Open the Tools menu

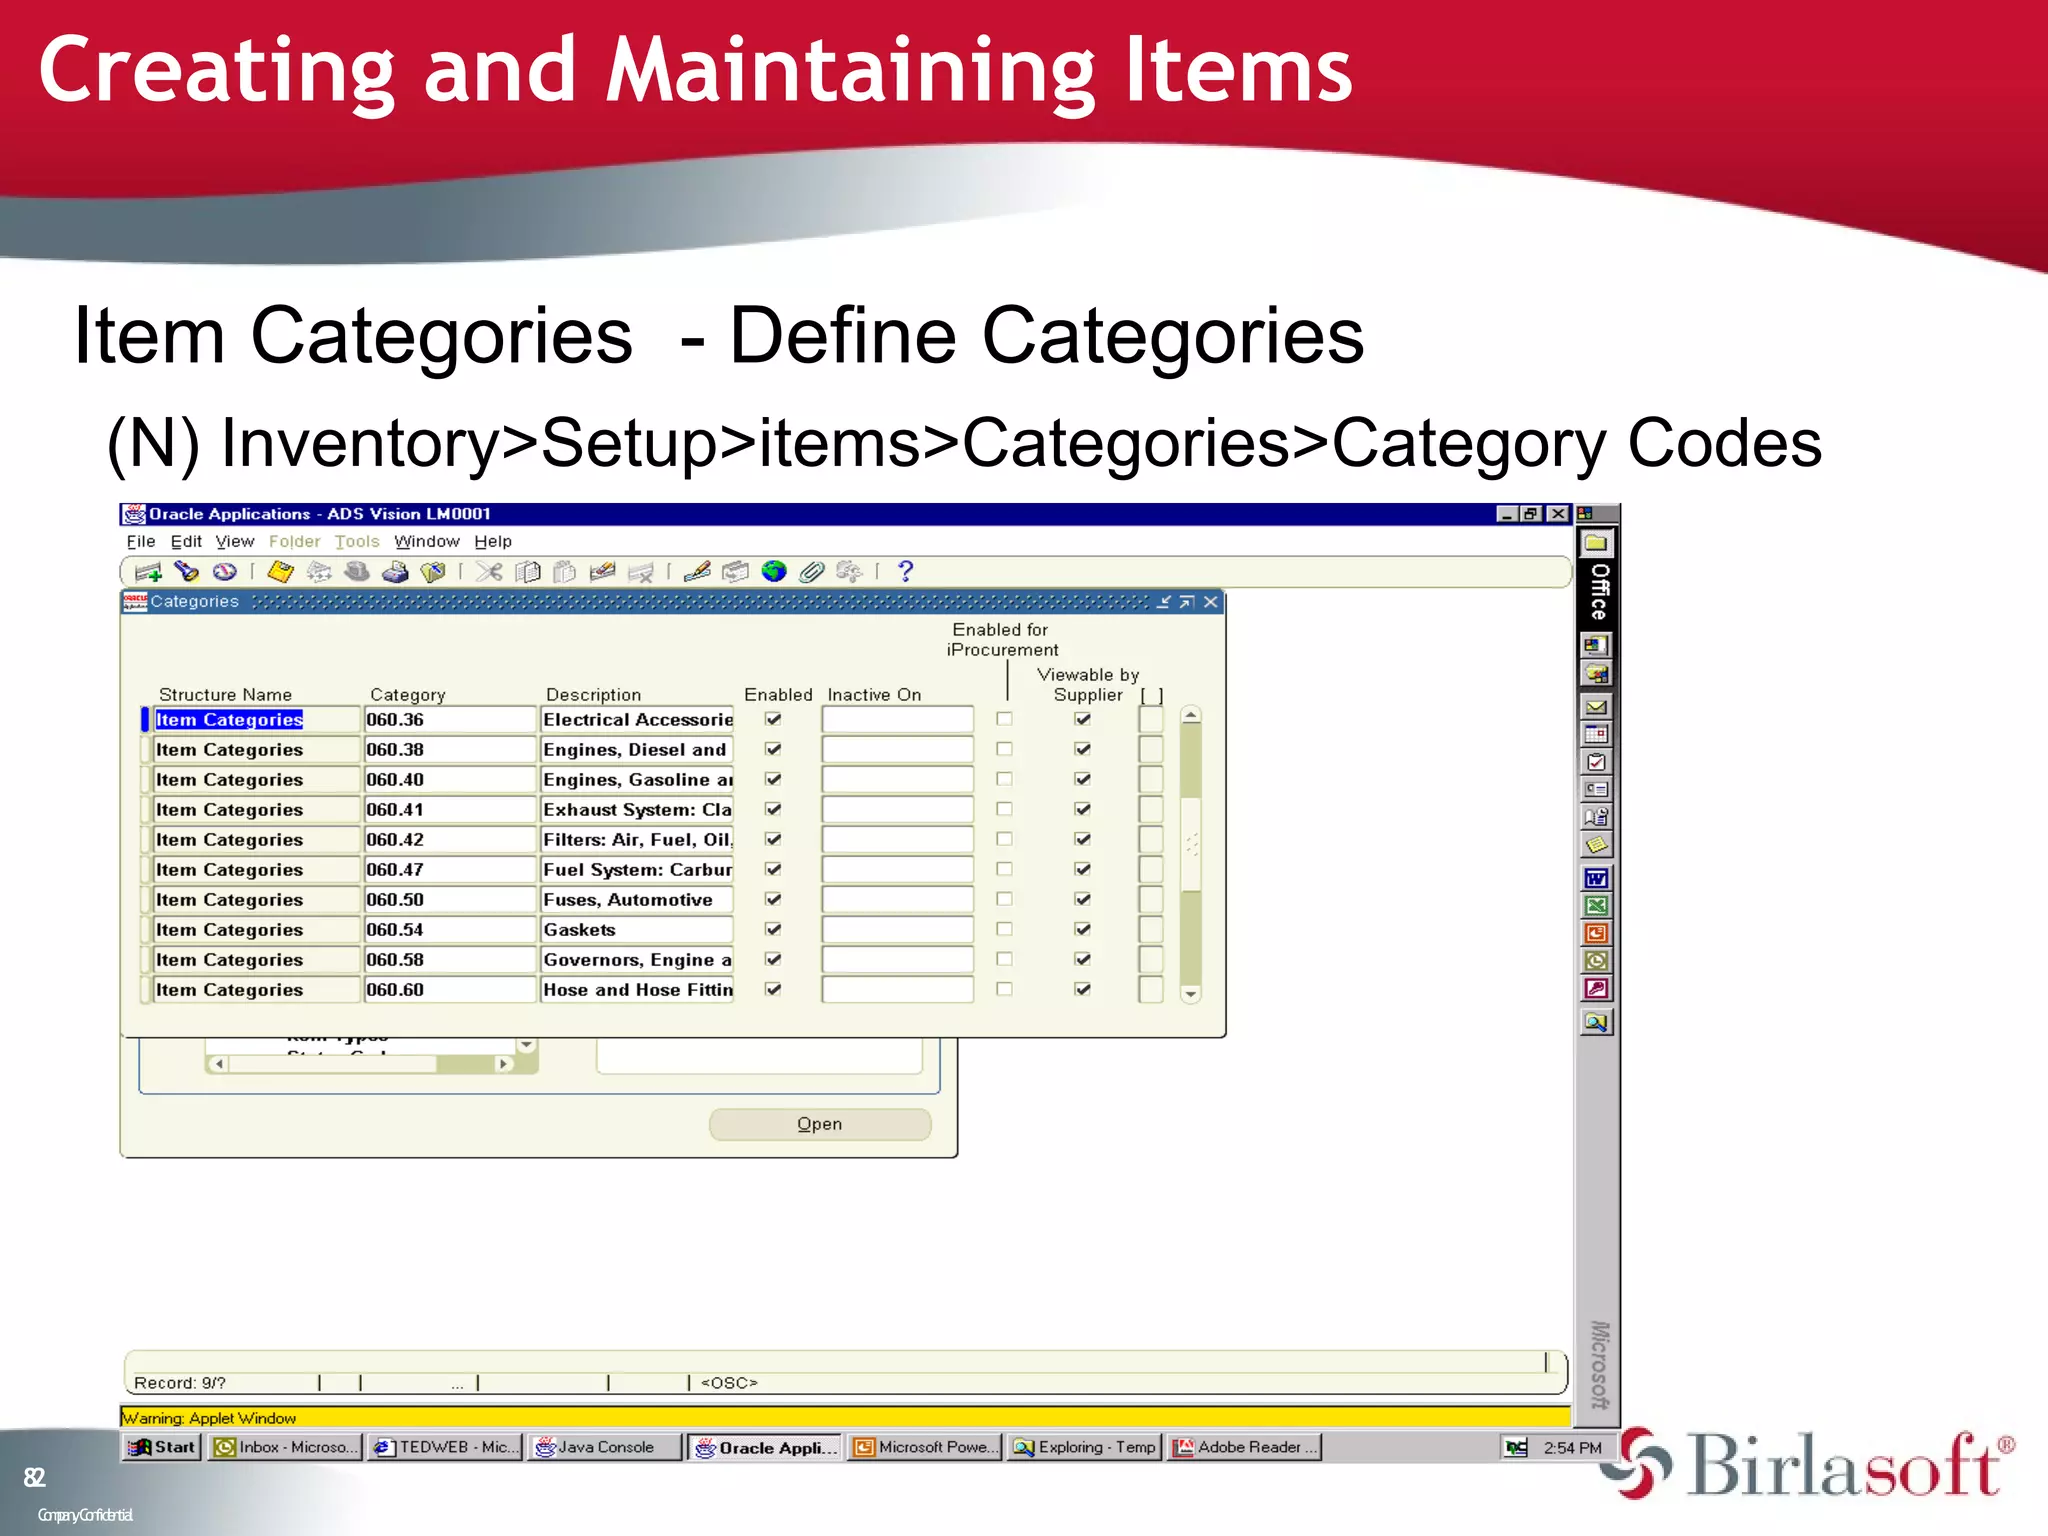[x=357, y=541]
